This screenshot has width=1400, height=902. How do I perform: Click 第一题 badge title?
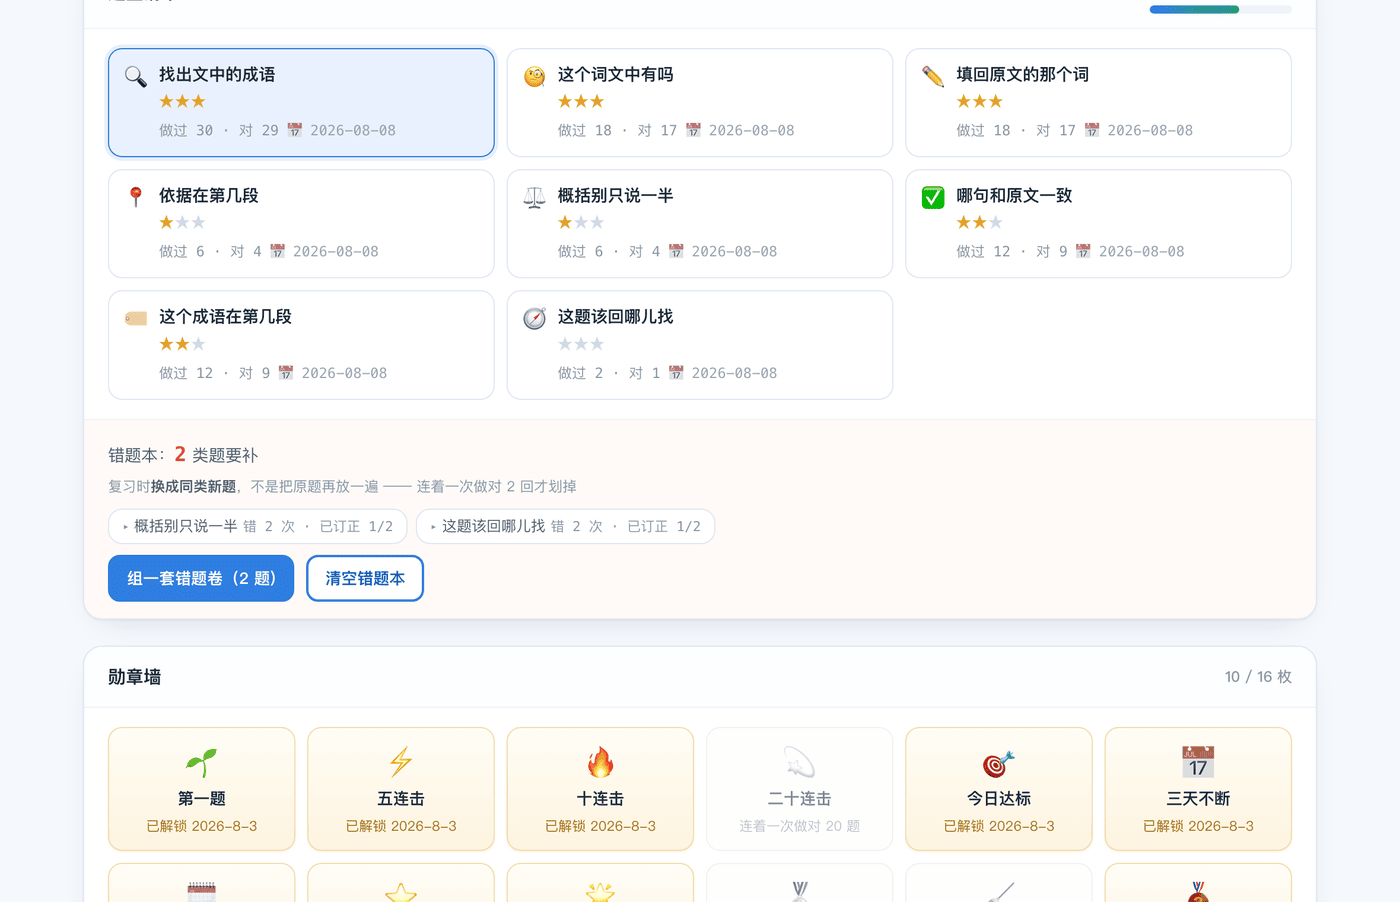coord(202,799)
